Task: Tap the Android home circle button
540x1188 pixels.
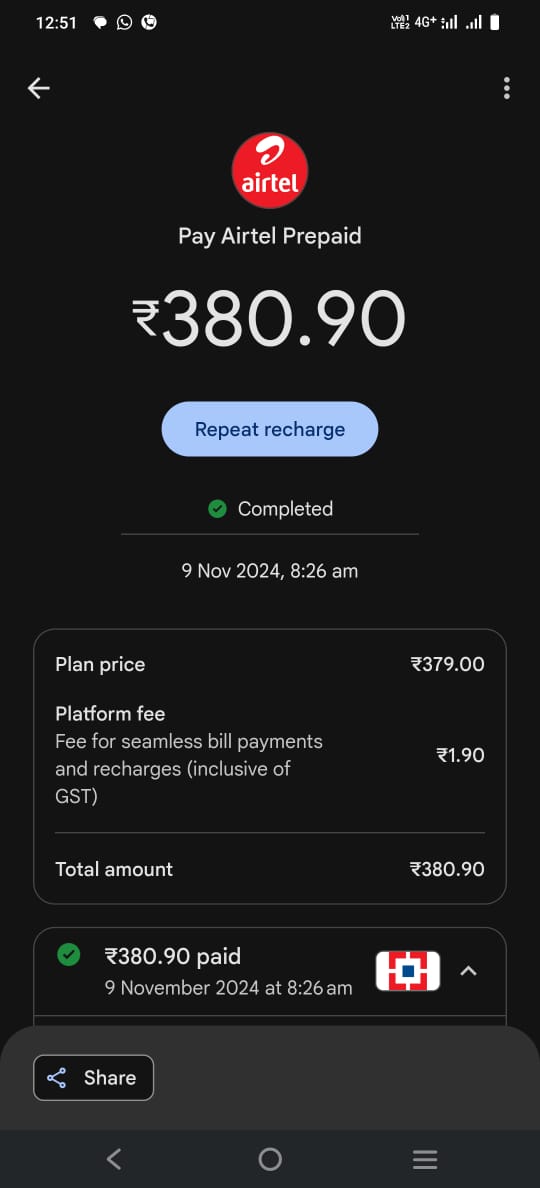Action: pyautogui.click(x=270, y=1158)
